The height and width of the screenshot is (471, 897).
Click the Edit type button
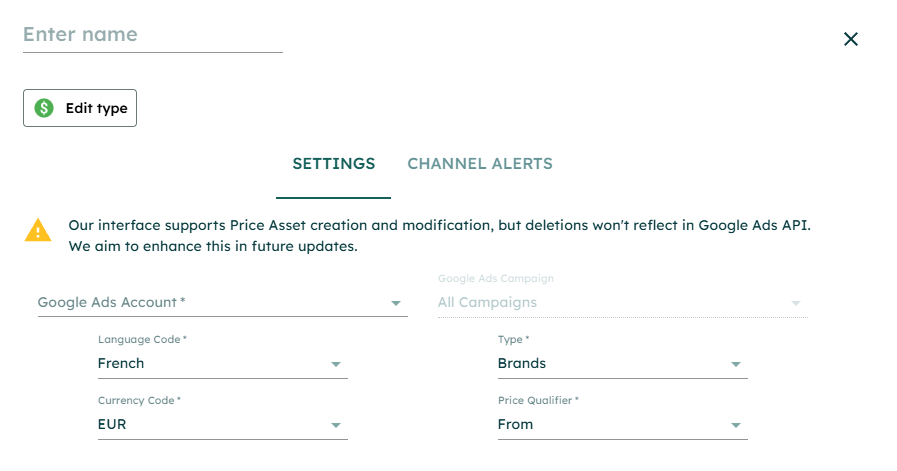(80, 108)
